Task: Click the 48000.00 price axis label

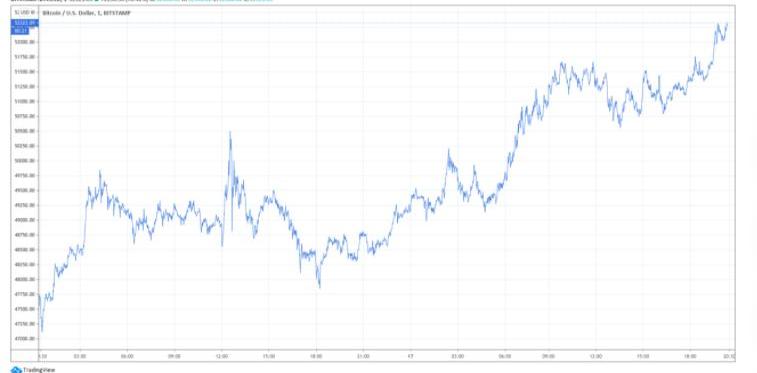Action: pos(24,279)
